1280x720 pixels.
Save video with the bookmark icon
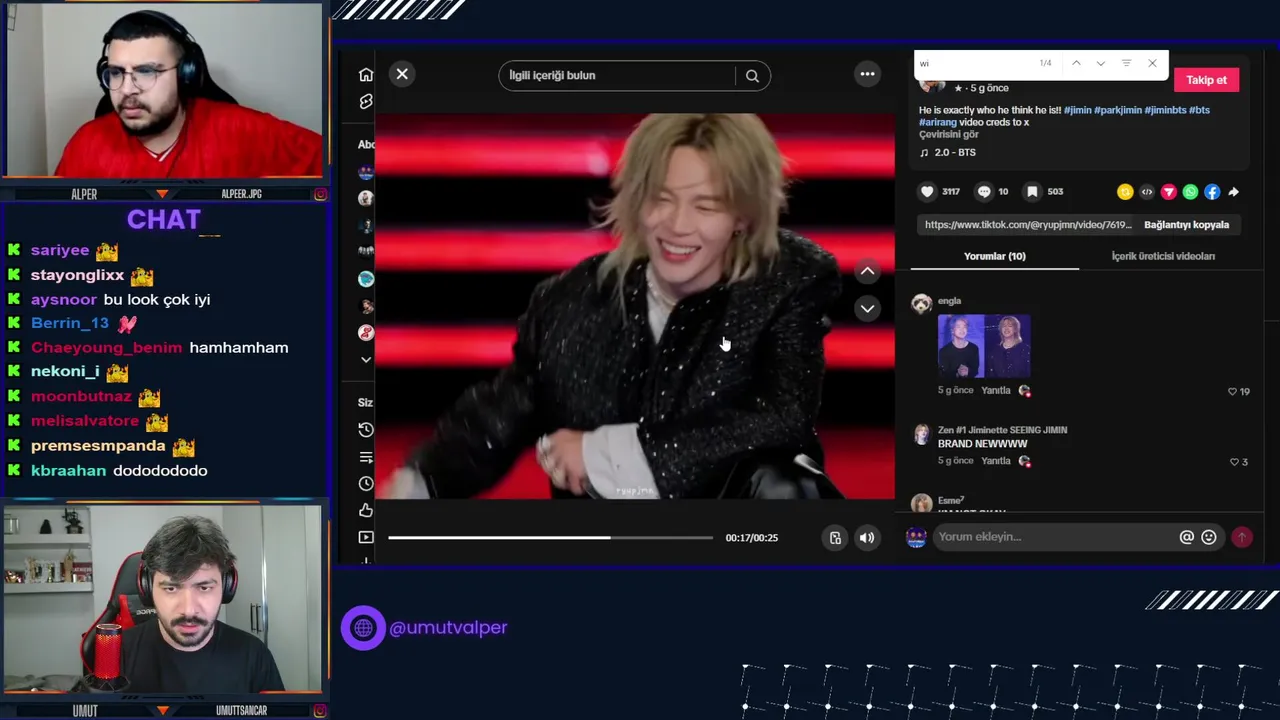(x=1032, y=192)
